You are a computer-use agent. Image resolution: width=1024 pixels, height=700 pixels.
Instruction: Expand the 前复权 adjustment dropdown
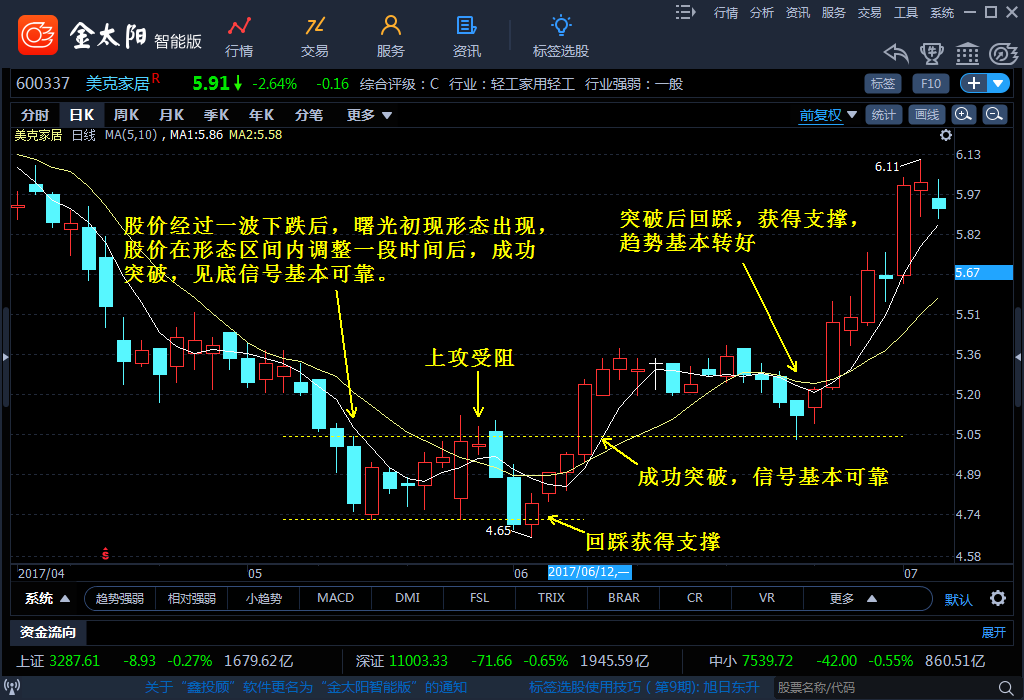[827, 115]
